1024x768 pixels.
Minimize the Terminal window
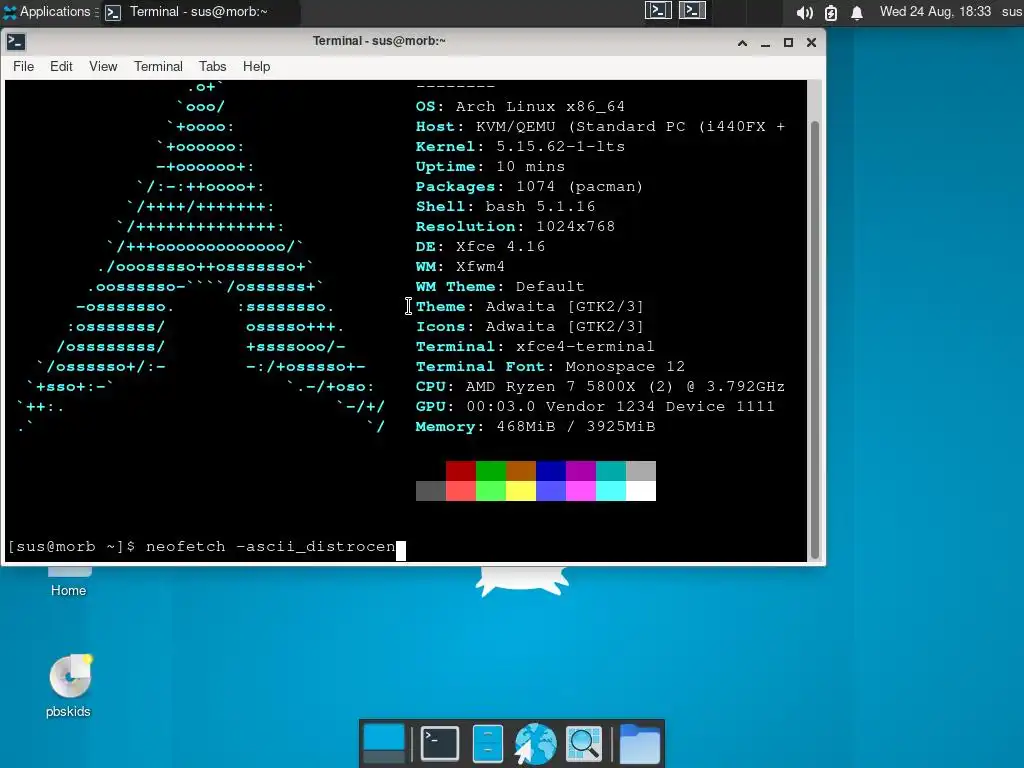(765, 43)
